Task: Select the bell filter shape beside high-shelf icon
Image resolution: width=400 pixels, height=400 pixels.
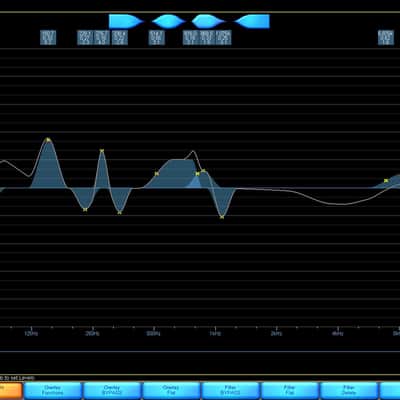Action: pos(208,21)
